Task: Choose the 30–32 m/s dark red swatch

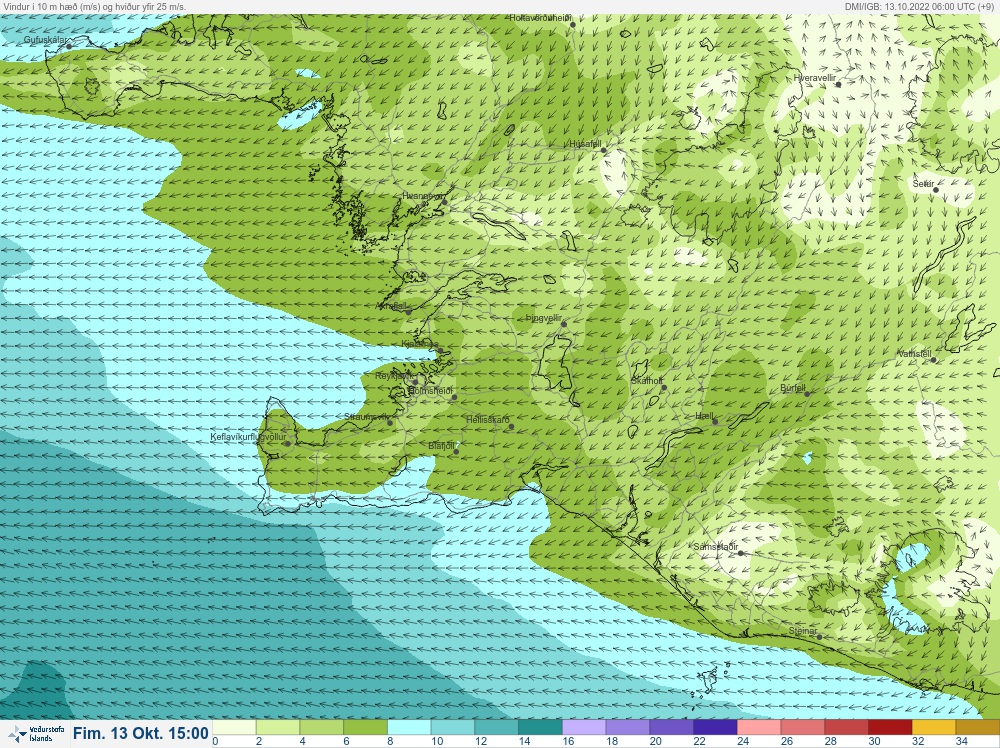Action: pos(890,728)
